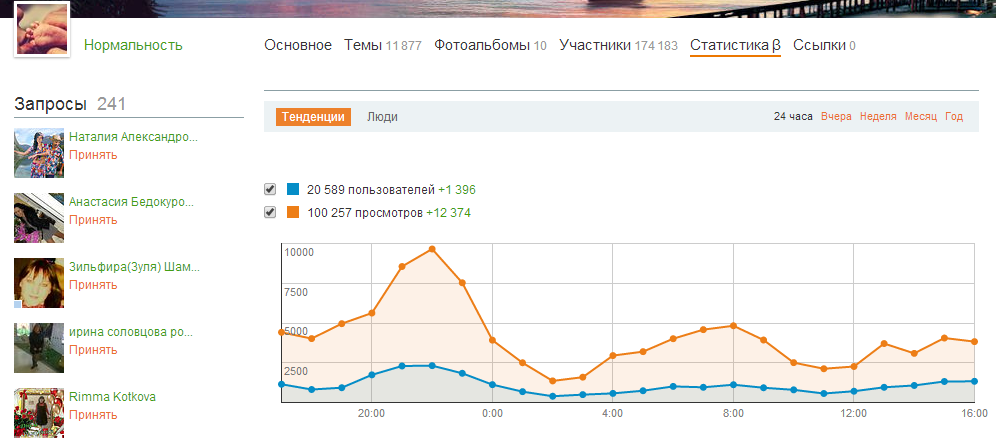Viewport: 996px width, 442px height.
Task: Show statistics for Неделя
Action: coord(878,116)
